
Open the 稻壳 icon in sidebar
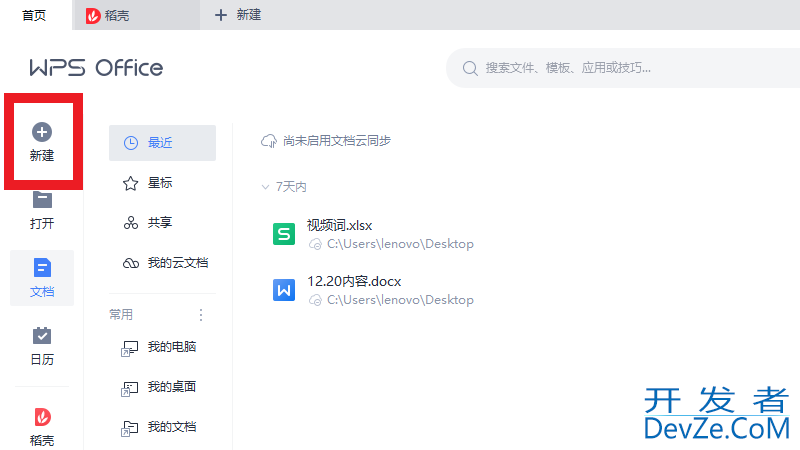coord(42,417)
